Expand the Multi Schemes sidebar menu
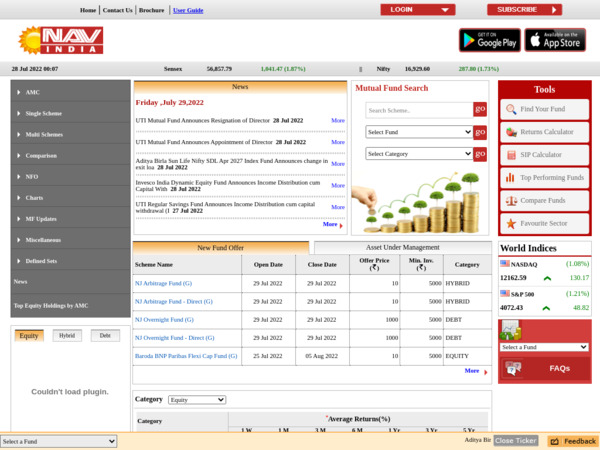The height and width of the screenshot is (450, 600). point(70,134)
